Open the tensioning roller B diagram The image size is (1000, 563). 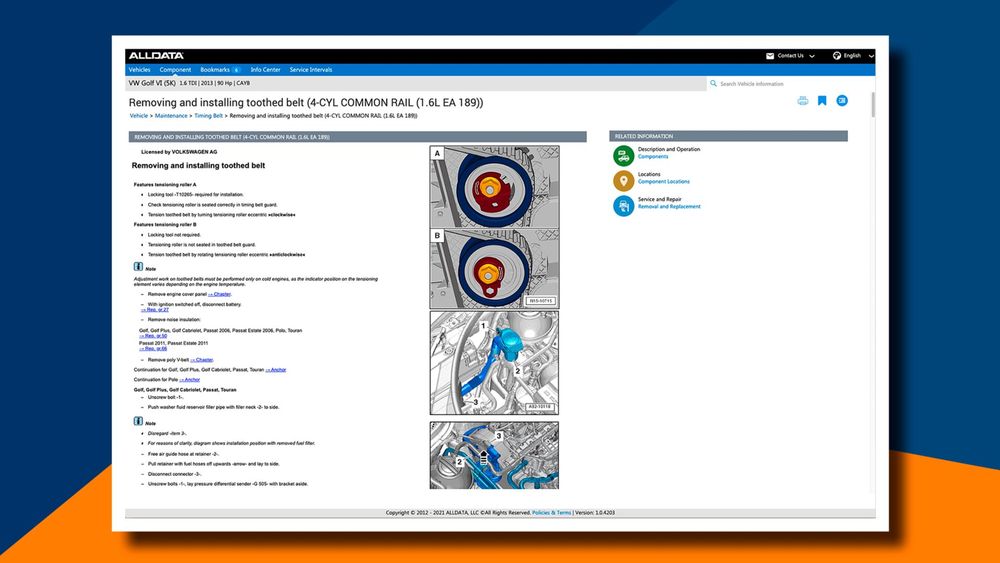494,268
